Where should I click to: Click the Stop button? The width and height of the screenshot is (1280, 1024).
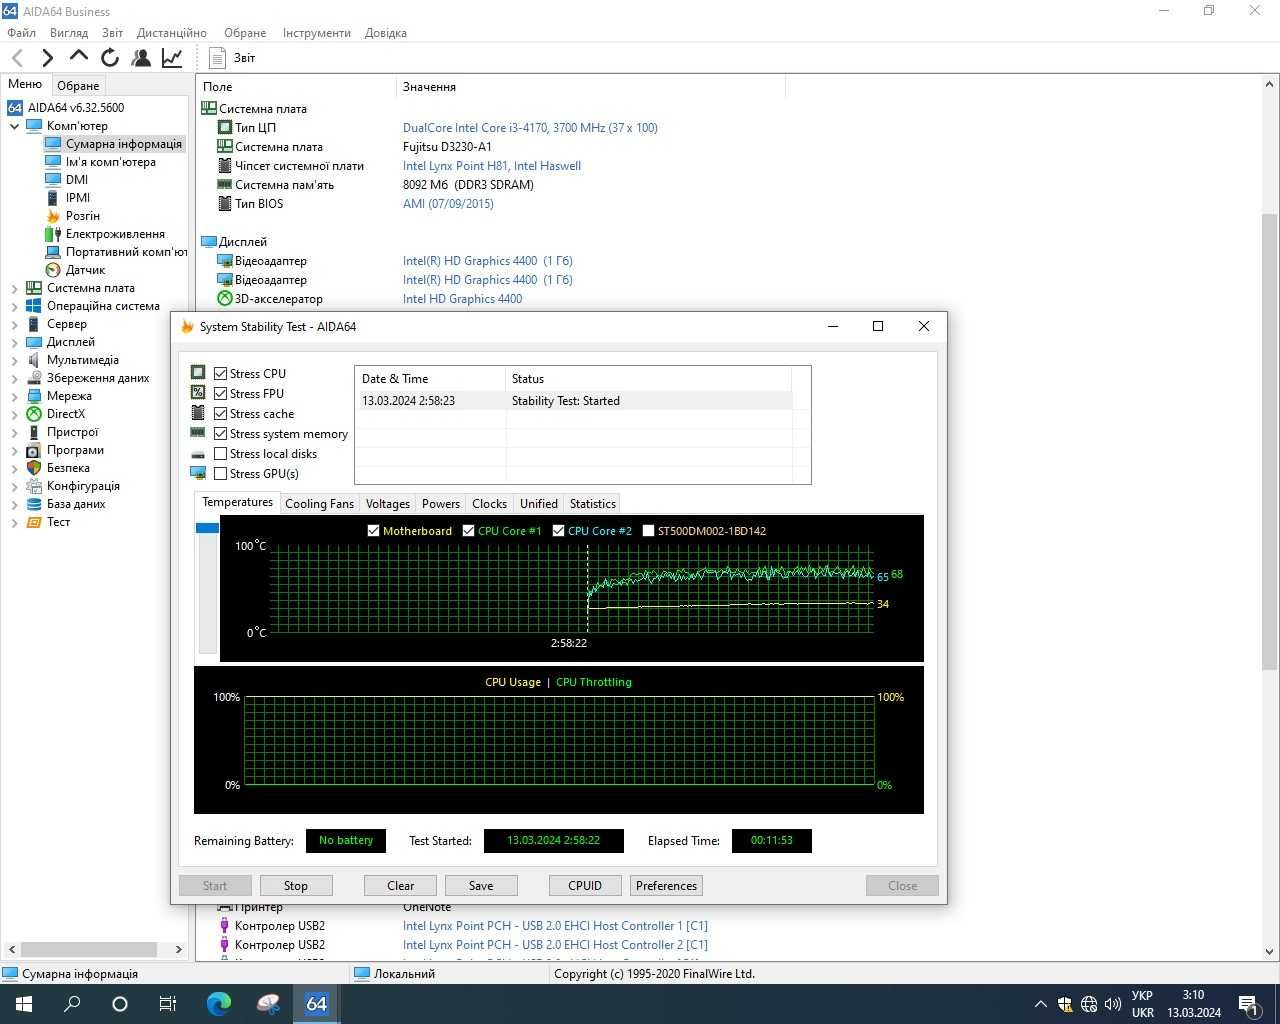tap(296, 886)
